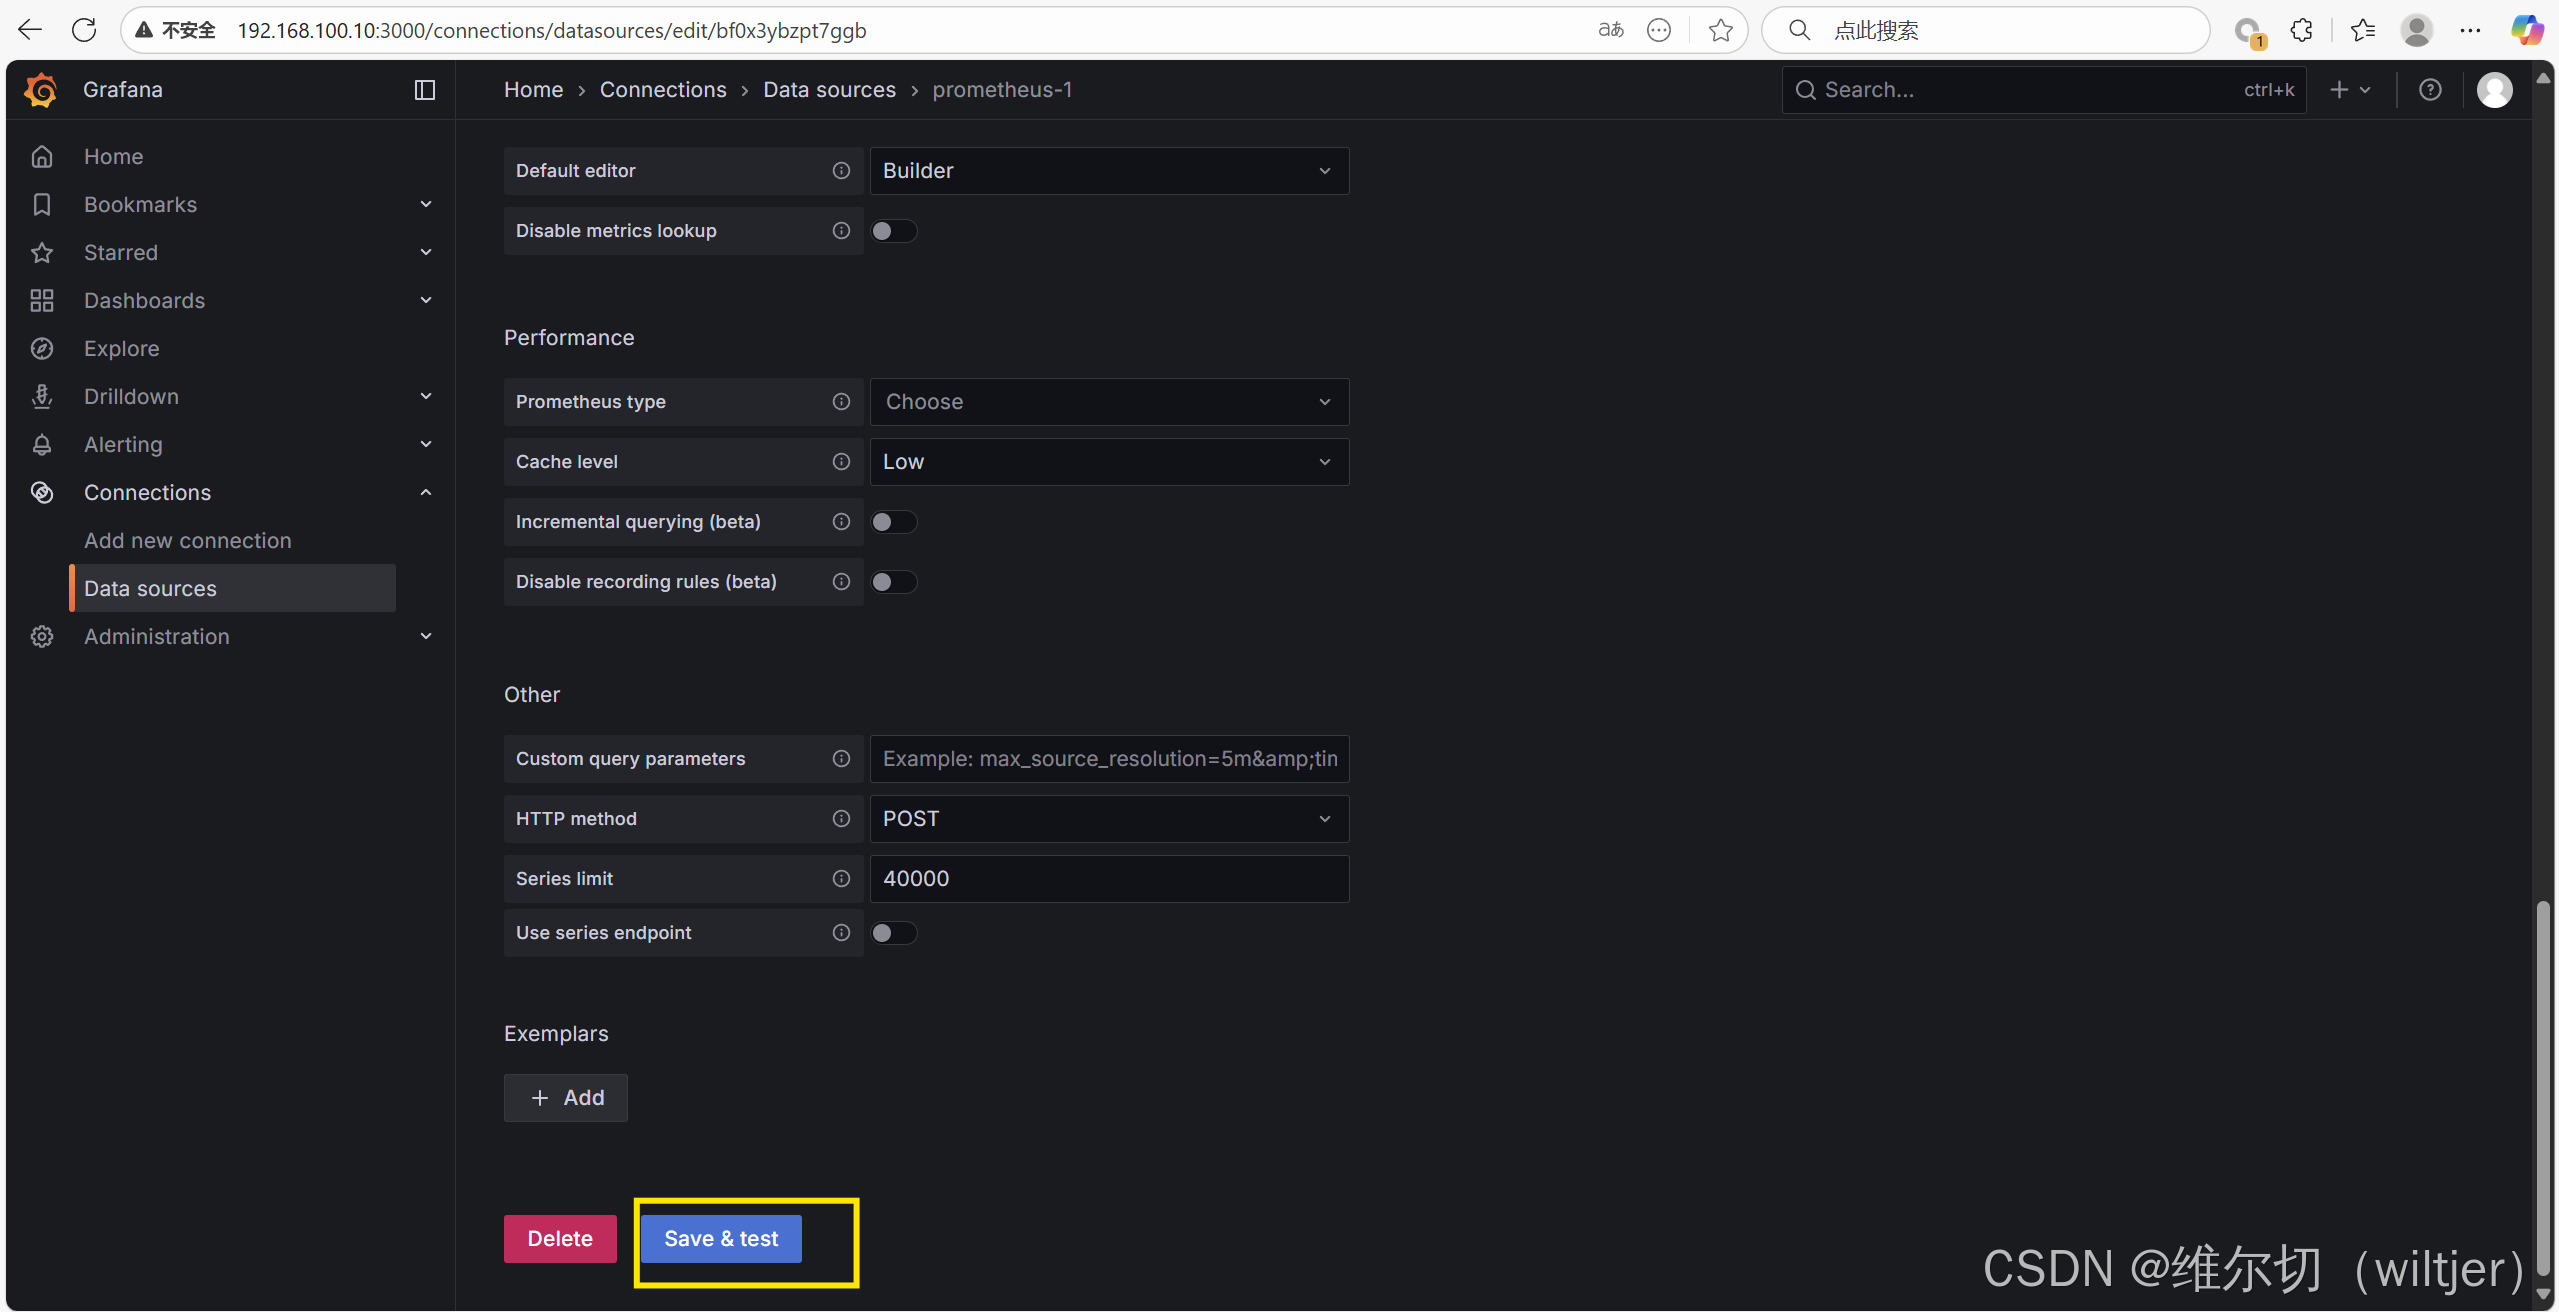Click the Save & test button
The image size is (2559, 1312).
[720, 1239]
